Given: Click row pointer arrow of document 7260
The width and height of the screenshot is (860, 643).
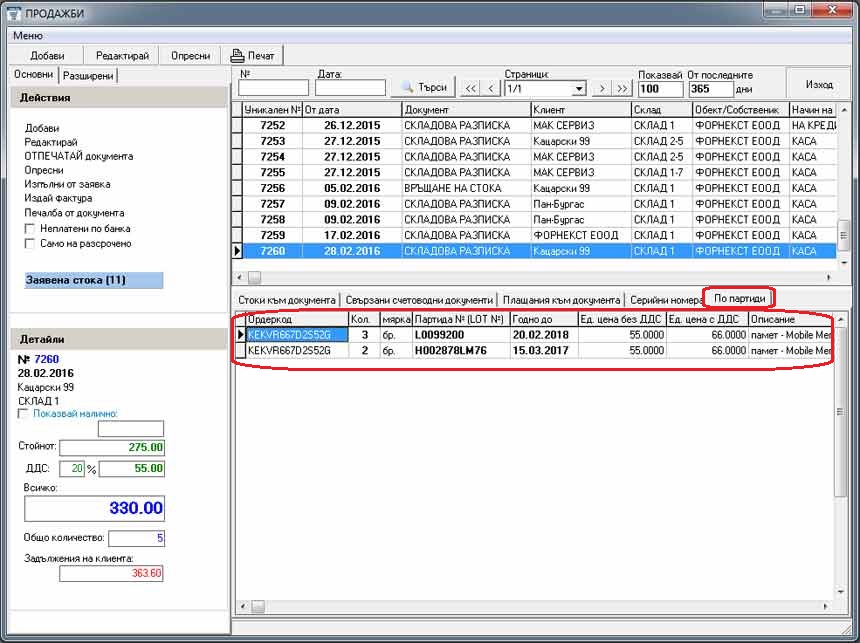Looking at the screenshot, I should click(237, 251).
